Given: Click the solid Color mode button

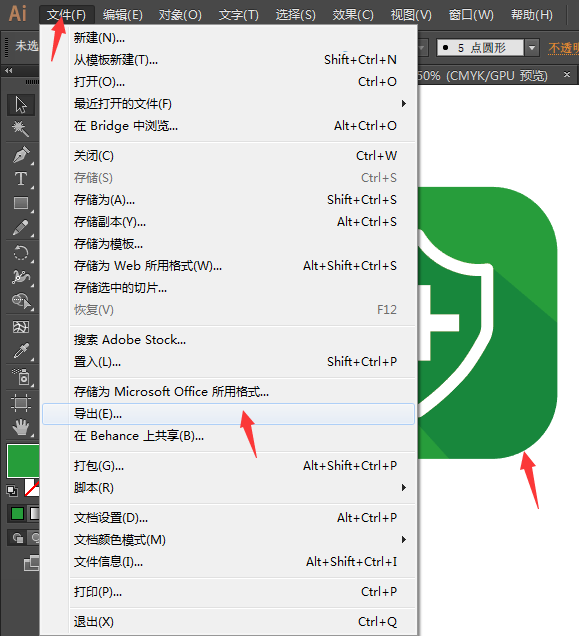Looking at the screenshot, I should pyautogui.click(x=17, y=514).
